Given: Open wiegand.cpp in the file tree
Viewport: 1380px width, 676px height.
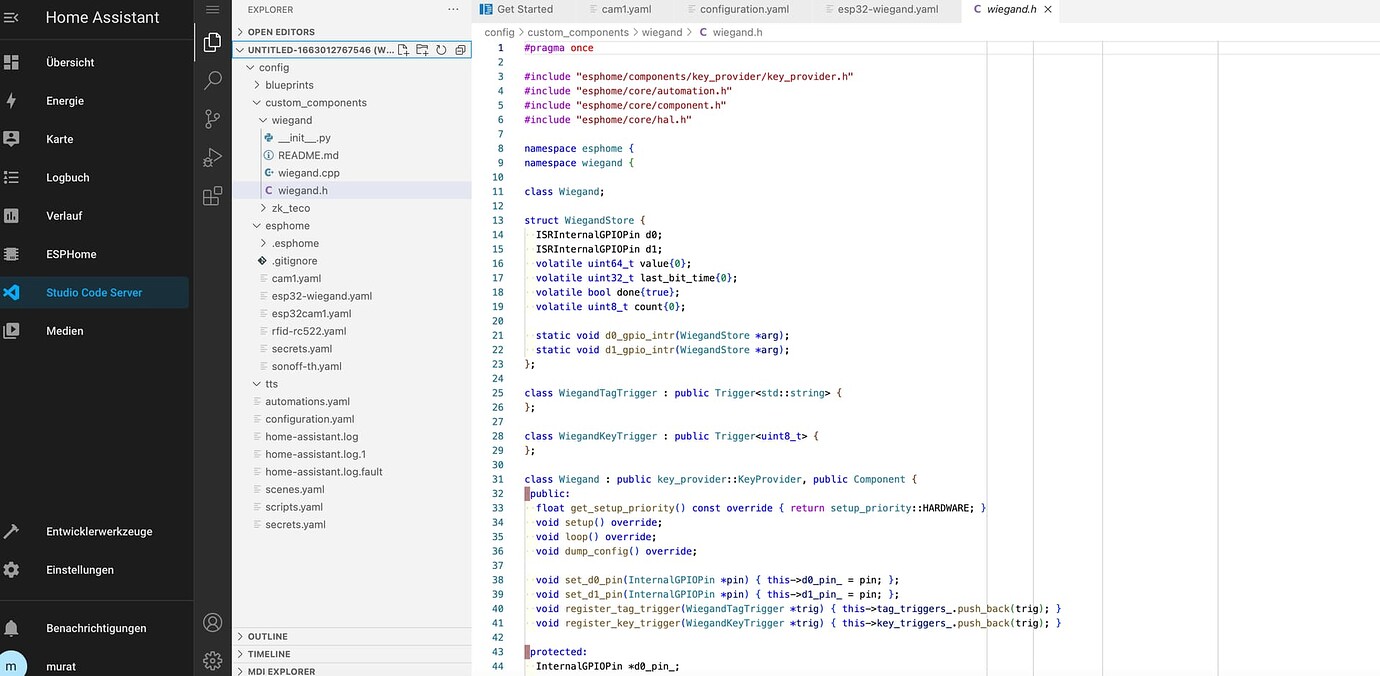Looking at the screenshot, I should 308,173.
